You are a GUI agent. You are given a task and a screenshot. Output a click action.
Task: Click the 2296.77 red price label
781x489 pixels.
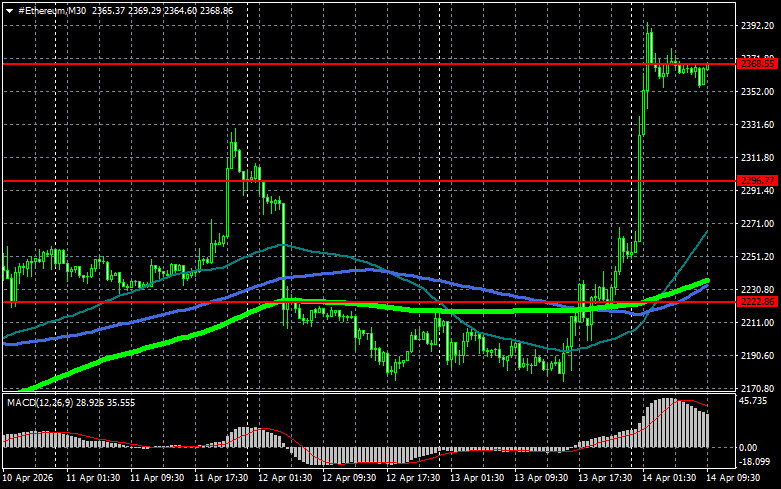(x=757, y=181)
